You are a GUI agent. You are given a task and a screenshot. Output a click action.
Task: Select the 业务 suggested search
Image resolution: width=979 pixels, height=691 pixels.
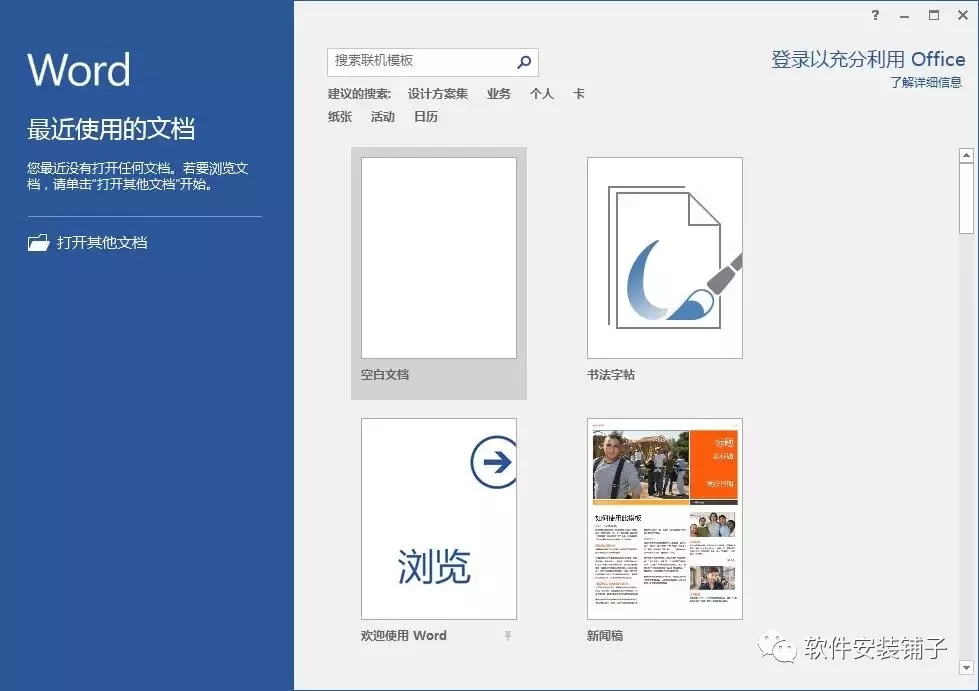497,93
